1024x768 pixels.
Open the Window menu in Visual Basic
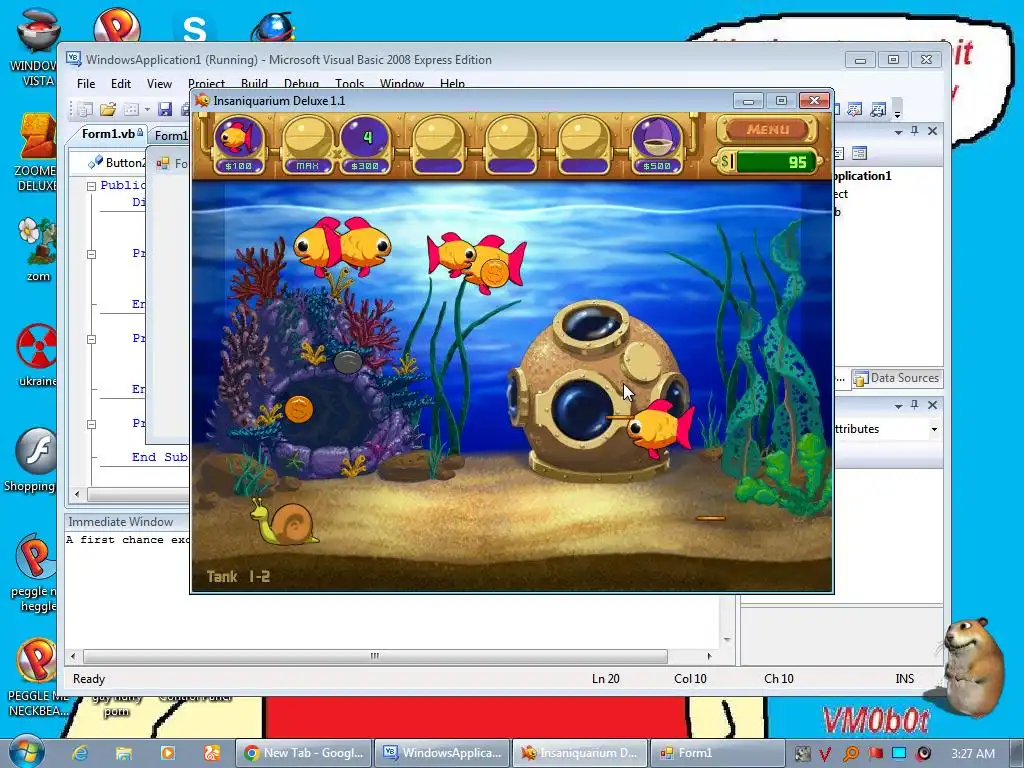click(402, 84)
